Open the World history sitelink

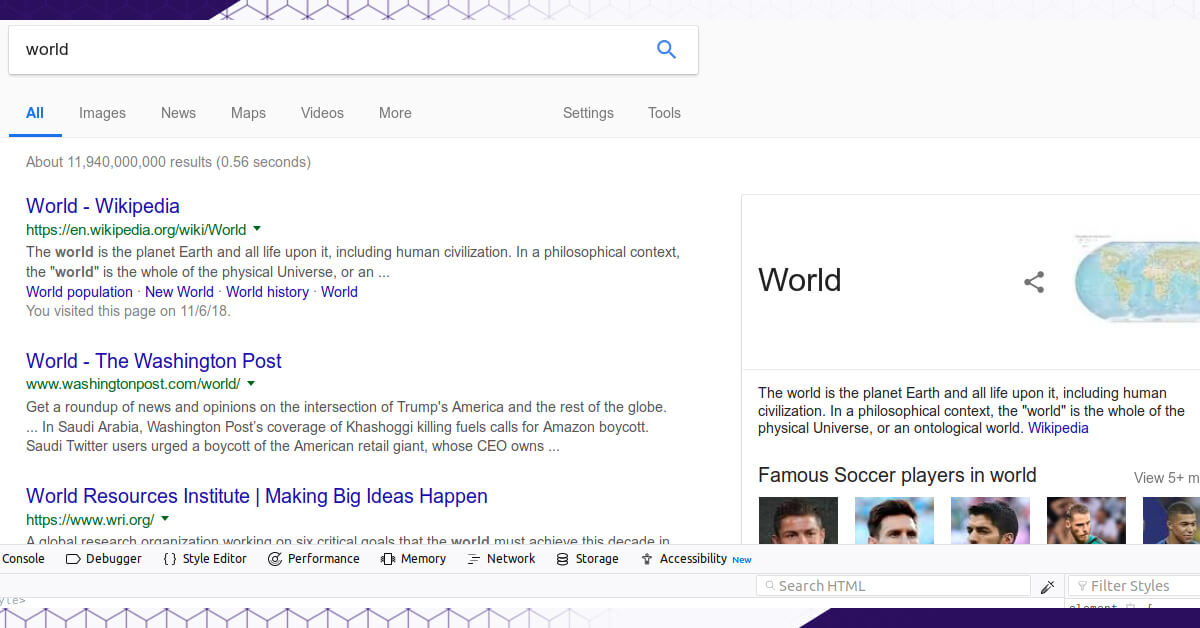pos(267,292)
